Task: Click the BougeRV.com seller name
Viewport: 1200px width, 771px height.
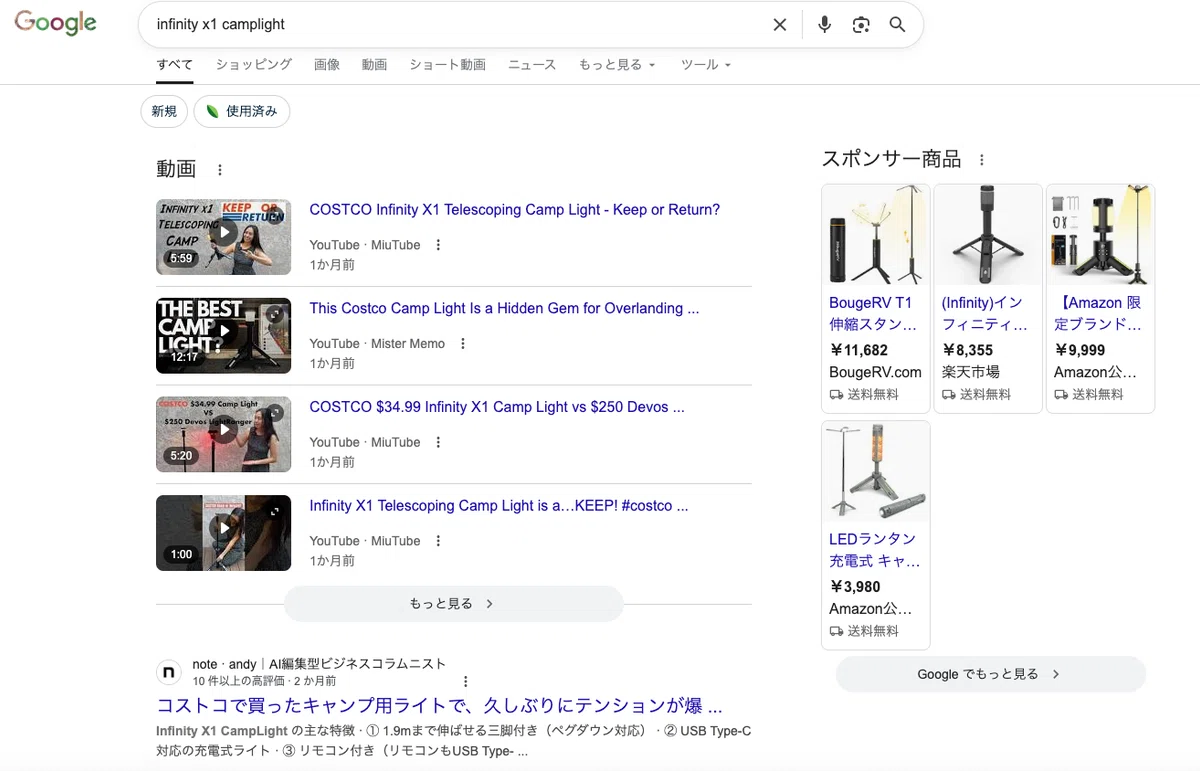Action: [x=875, y=372]
